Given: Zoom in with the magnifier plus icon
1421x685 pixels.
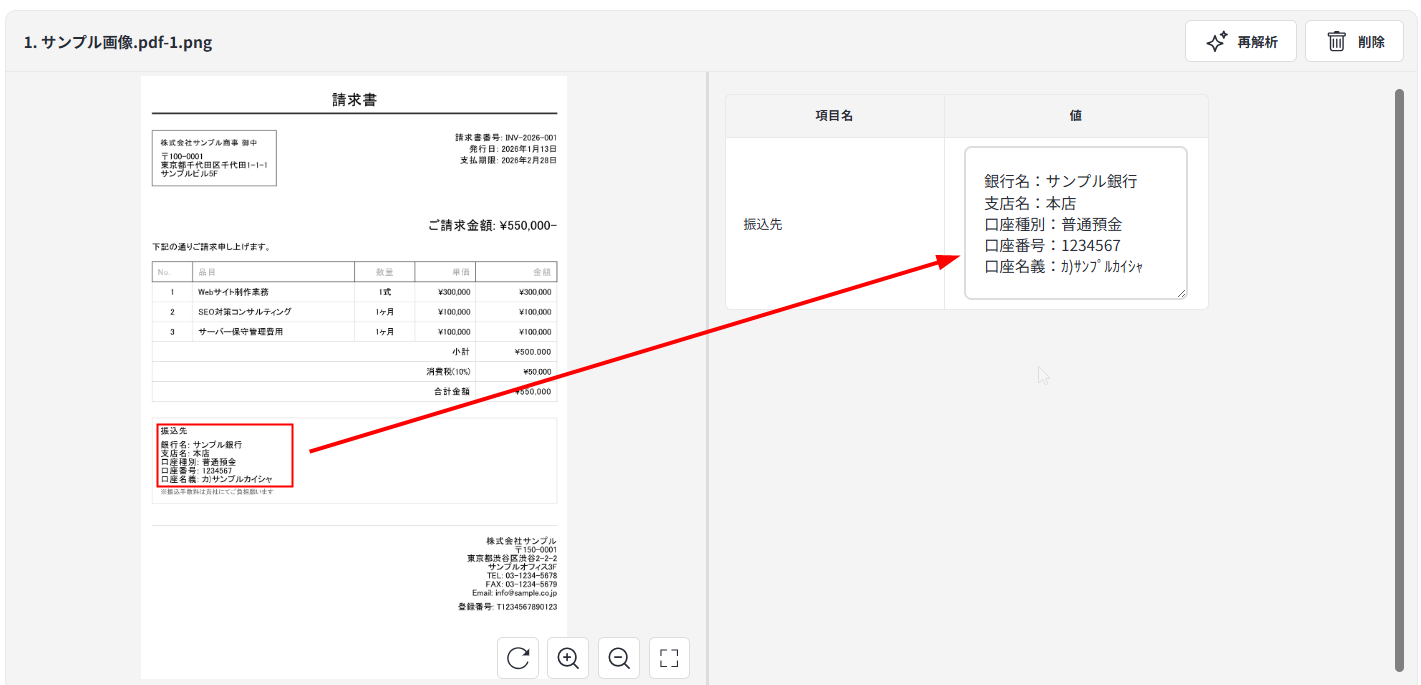Looking at the screenshot, I should coord(568,658).
